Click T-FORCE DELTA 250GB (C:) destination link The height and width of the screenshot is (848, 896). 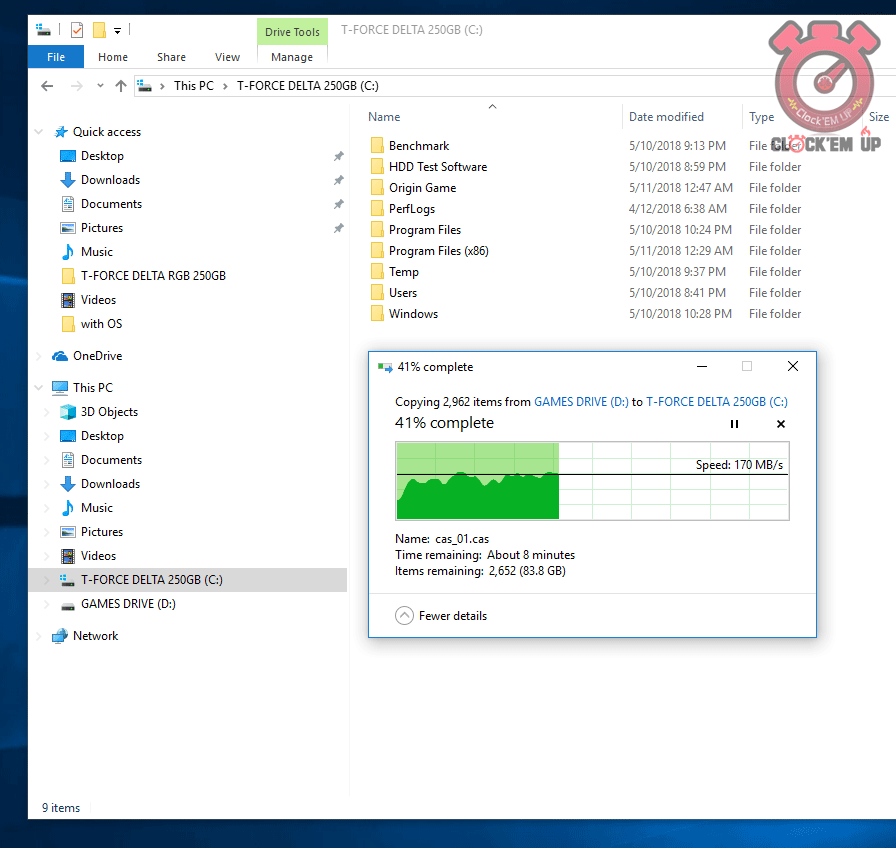coord(716,402)
